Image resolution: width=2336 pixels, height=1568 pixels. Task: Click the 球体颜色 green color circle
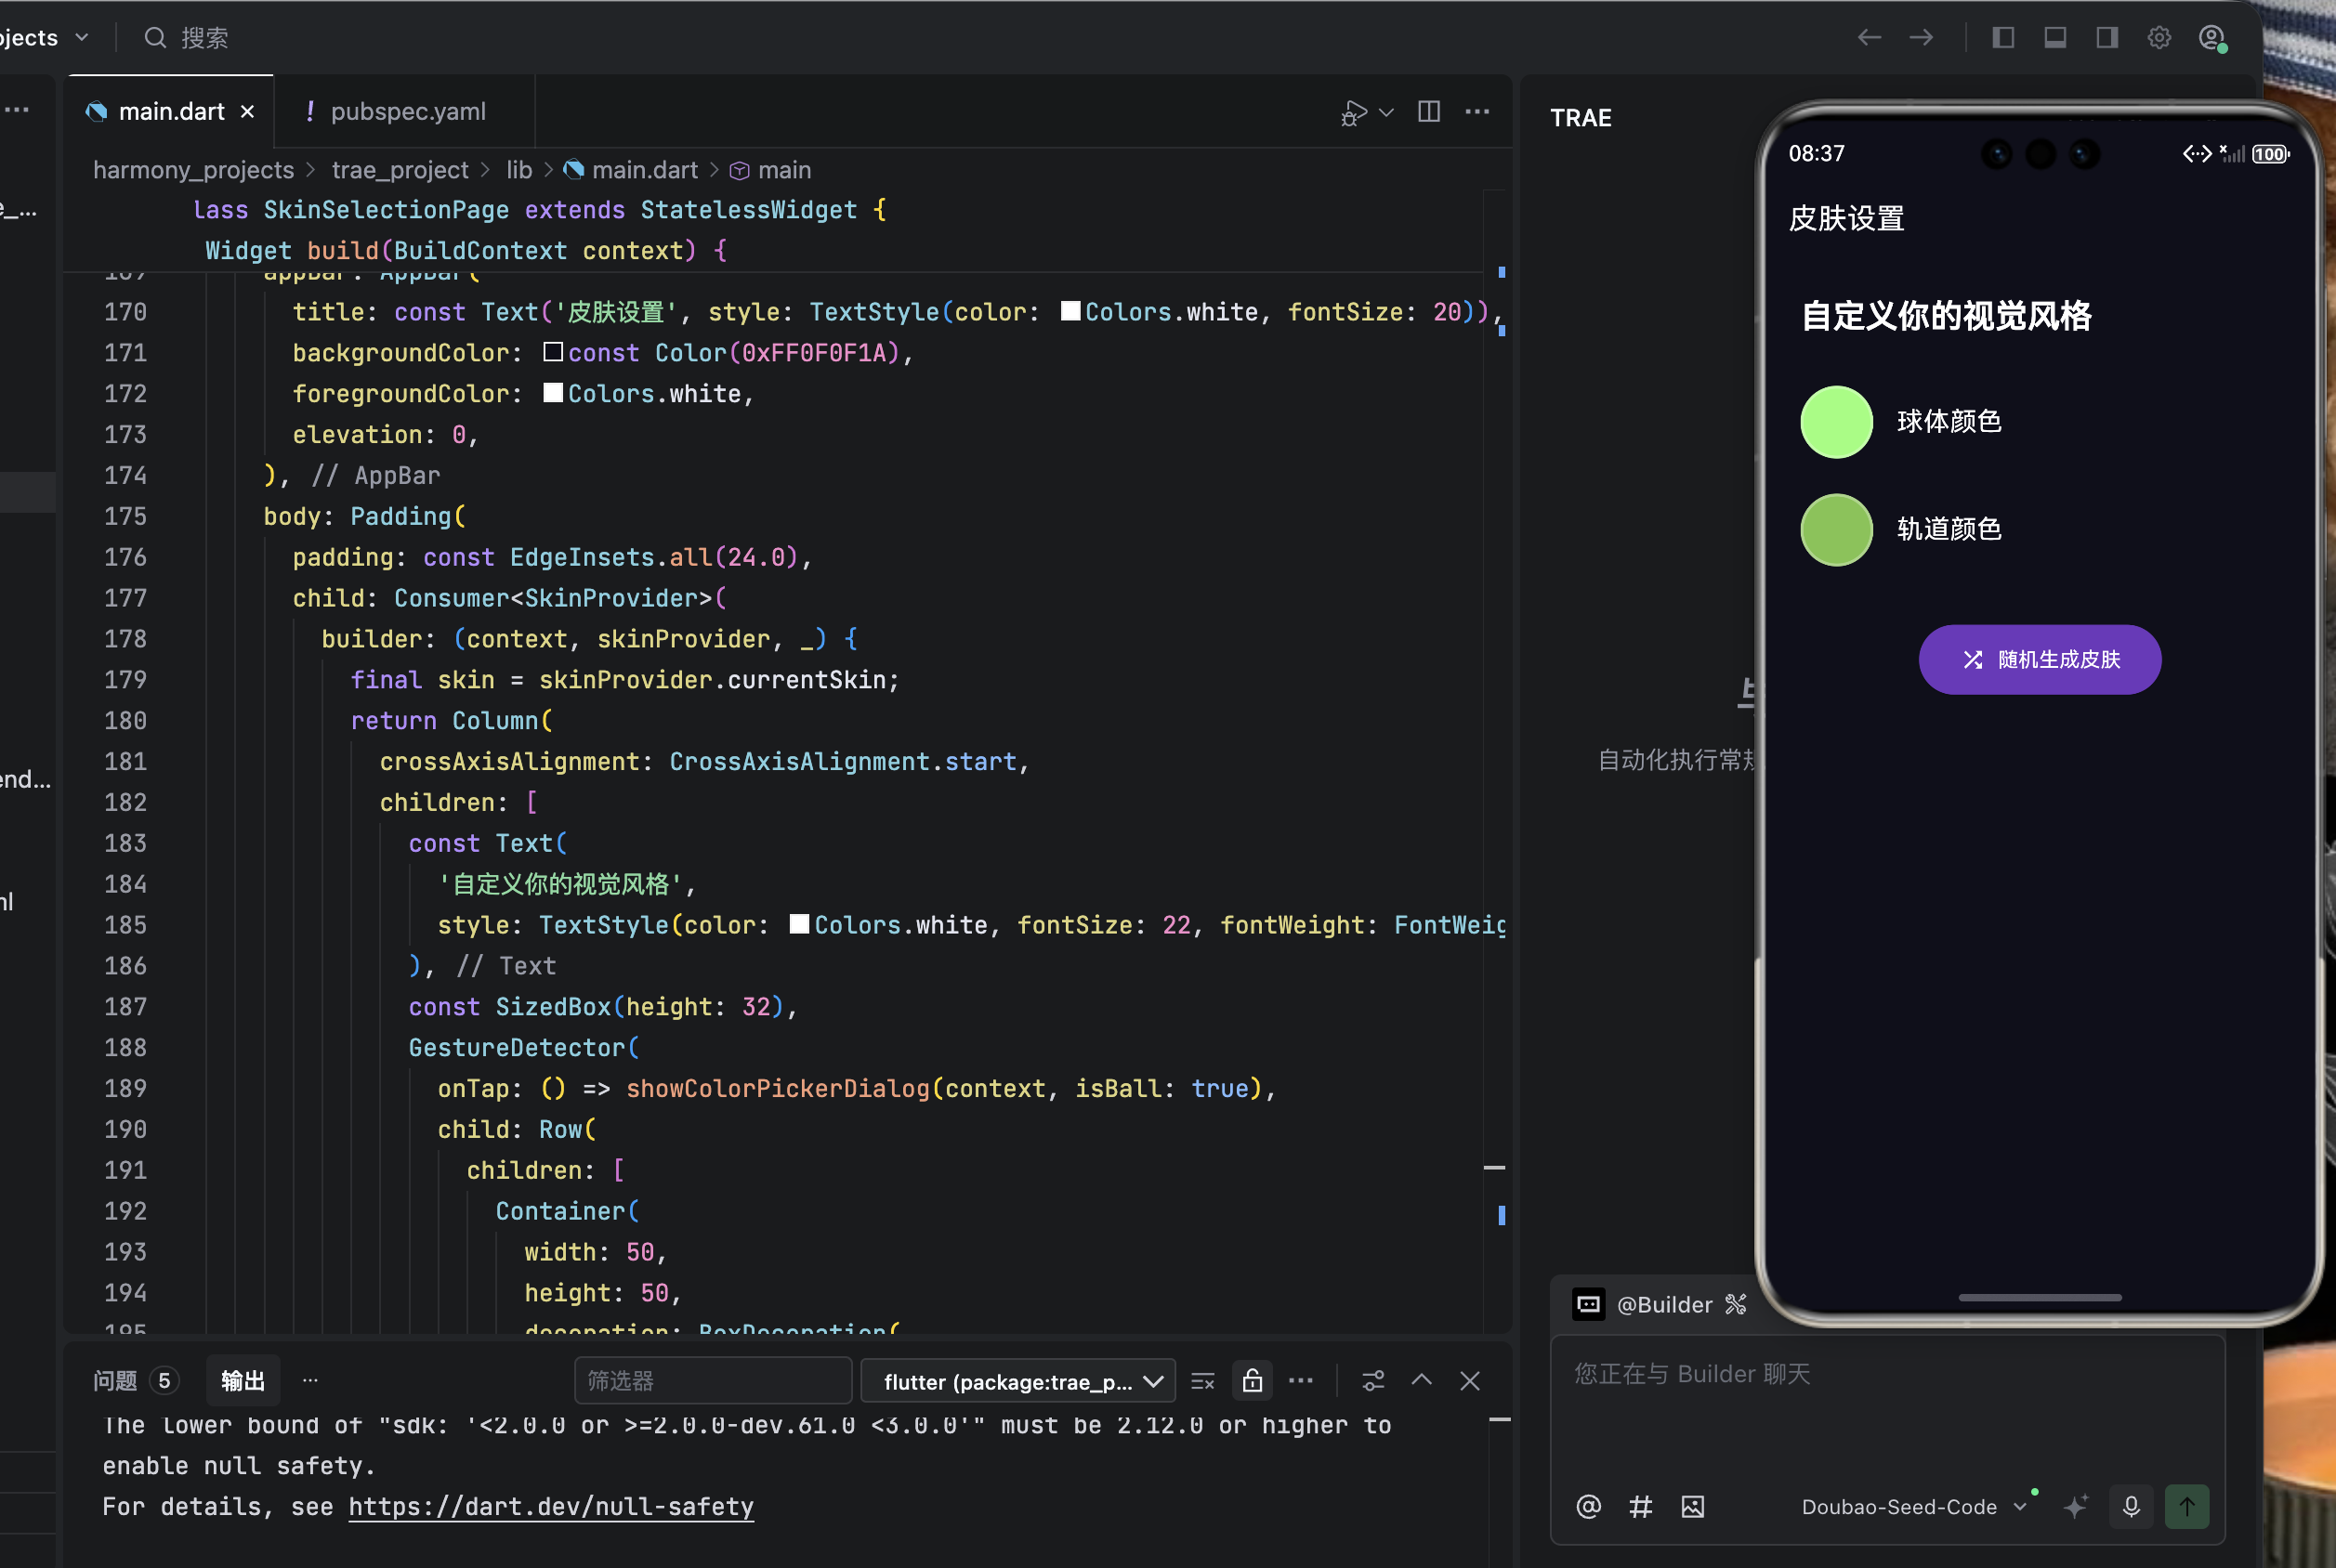pyautogui.click(x=1836, y=422)
